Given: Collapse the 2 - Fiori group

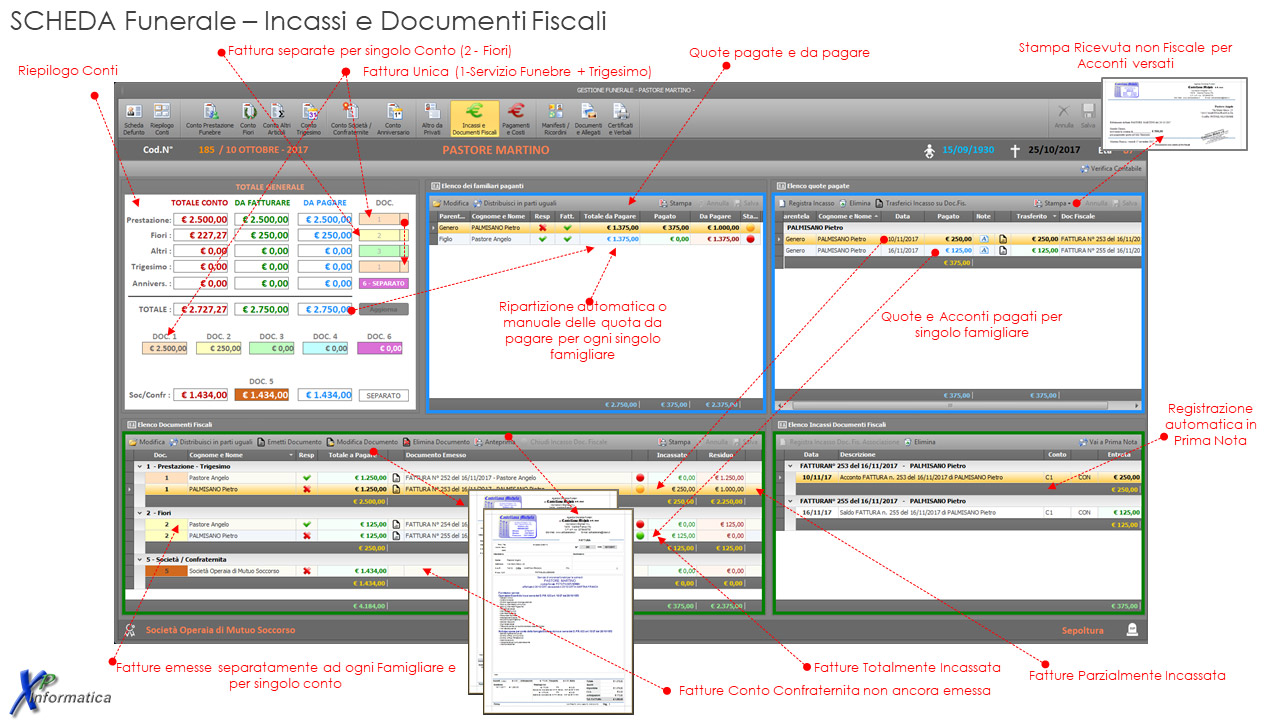Looking at the screenshot, I should (x=139, y=513).
